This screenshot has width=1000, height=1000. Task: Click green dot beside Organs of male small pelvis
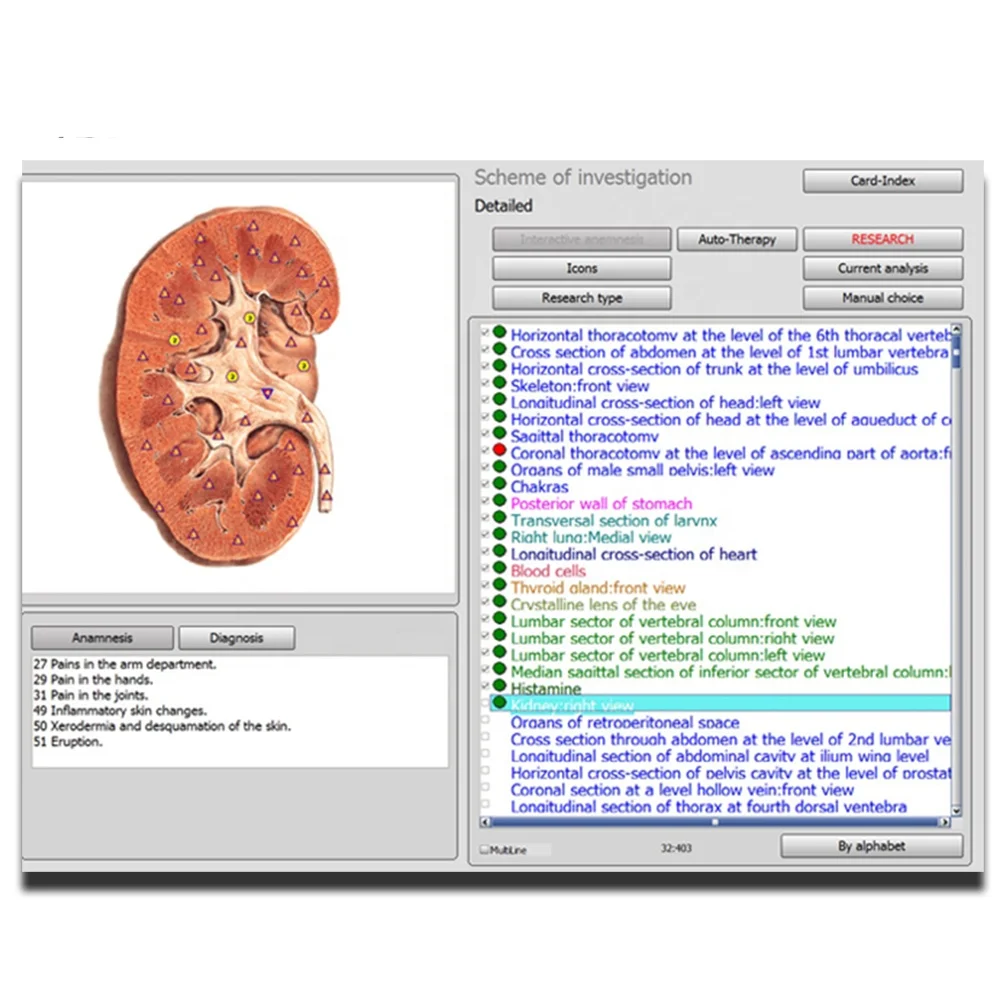(x=499, y=467)
